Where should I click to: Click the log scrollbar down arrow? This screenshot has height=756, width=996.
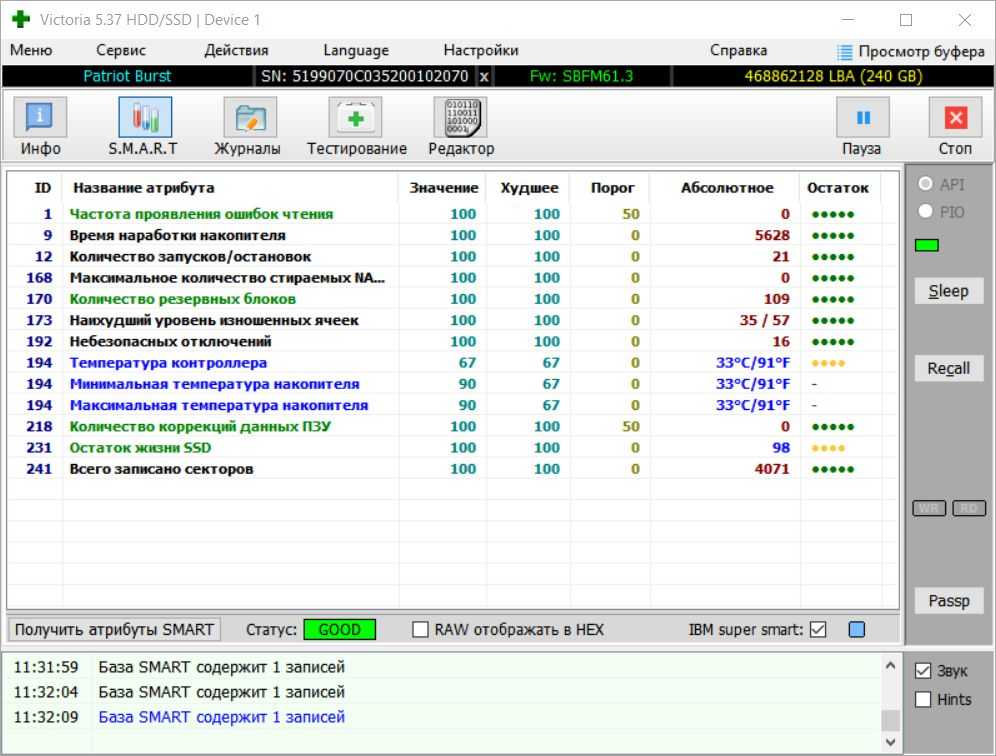[891, 741]
